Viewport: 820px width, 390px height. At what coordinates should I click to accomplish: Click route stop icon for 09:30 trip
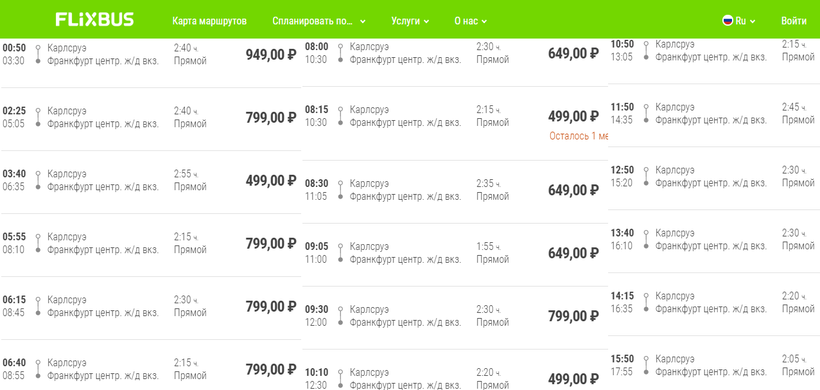tap(340, 316)
